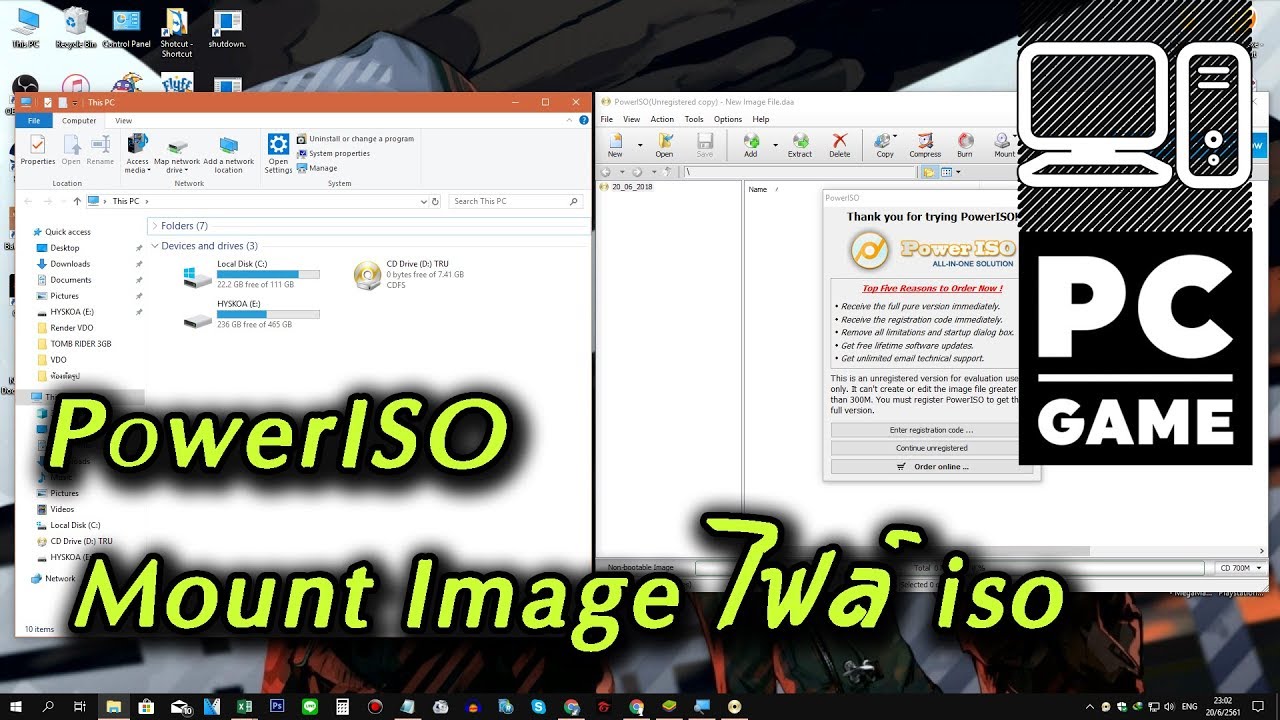Viewport: 1280px width, 720px height.
Task: Open the PowerISO Action menu
Action: pyautogui.click(x=662, y=119)
